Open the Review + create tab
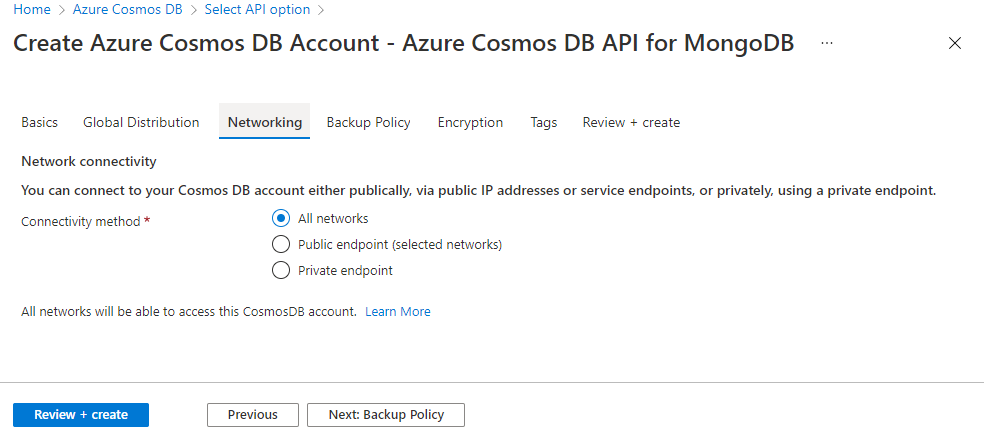984x445 pixels. pyautogui.click(x=631, y=122)
